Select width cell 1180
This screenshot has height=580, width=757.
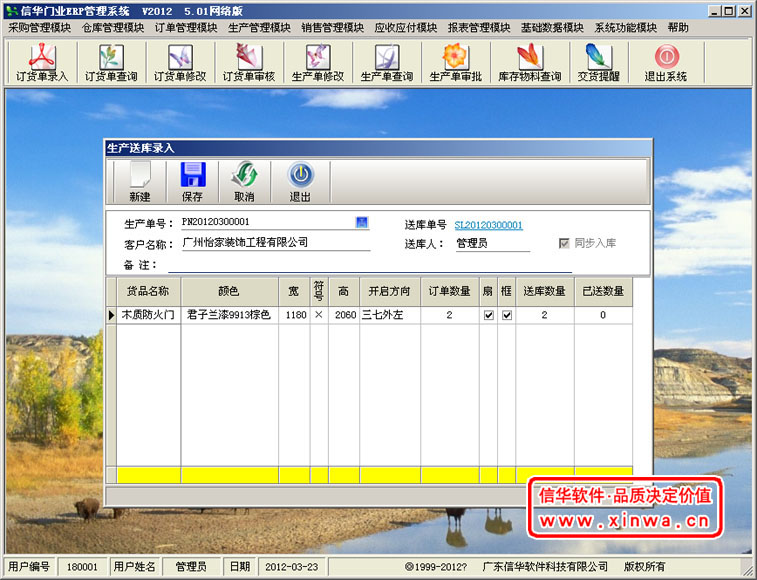[294, 315]
